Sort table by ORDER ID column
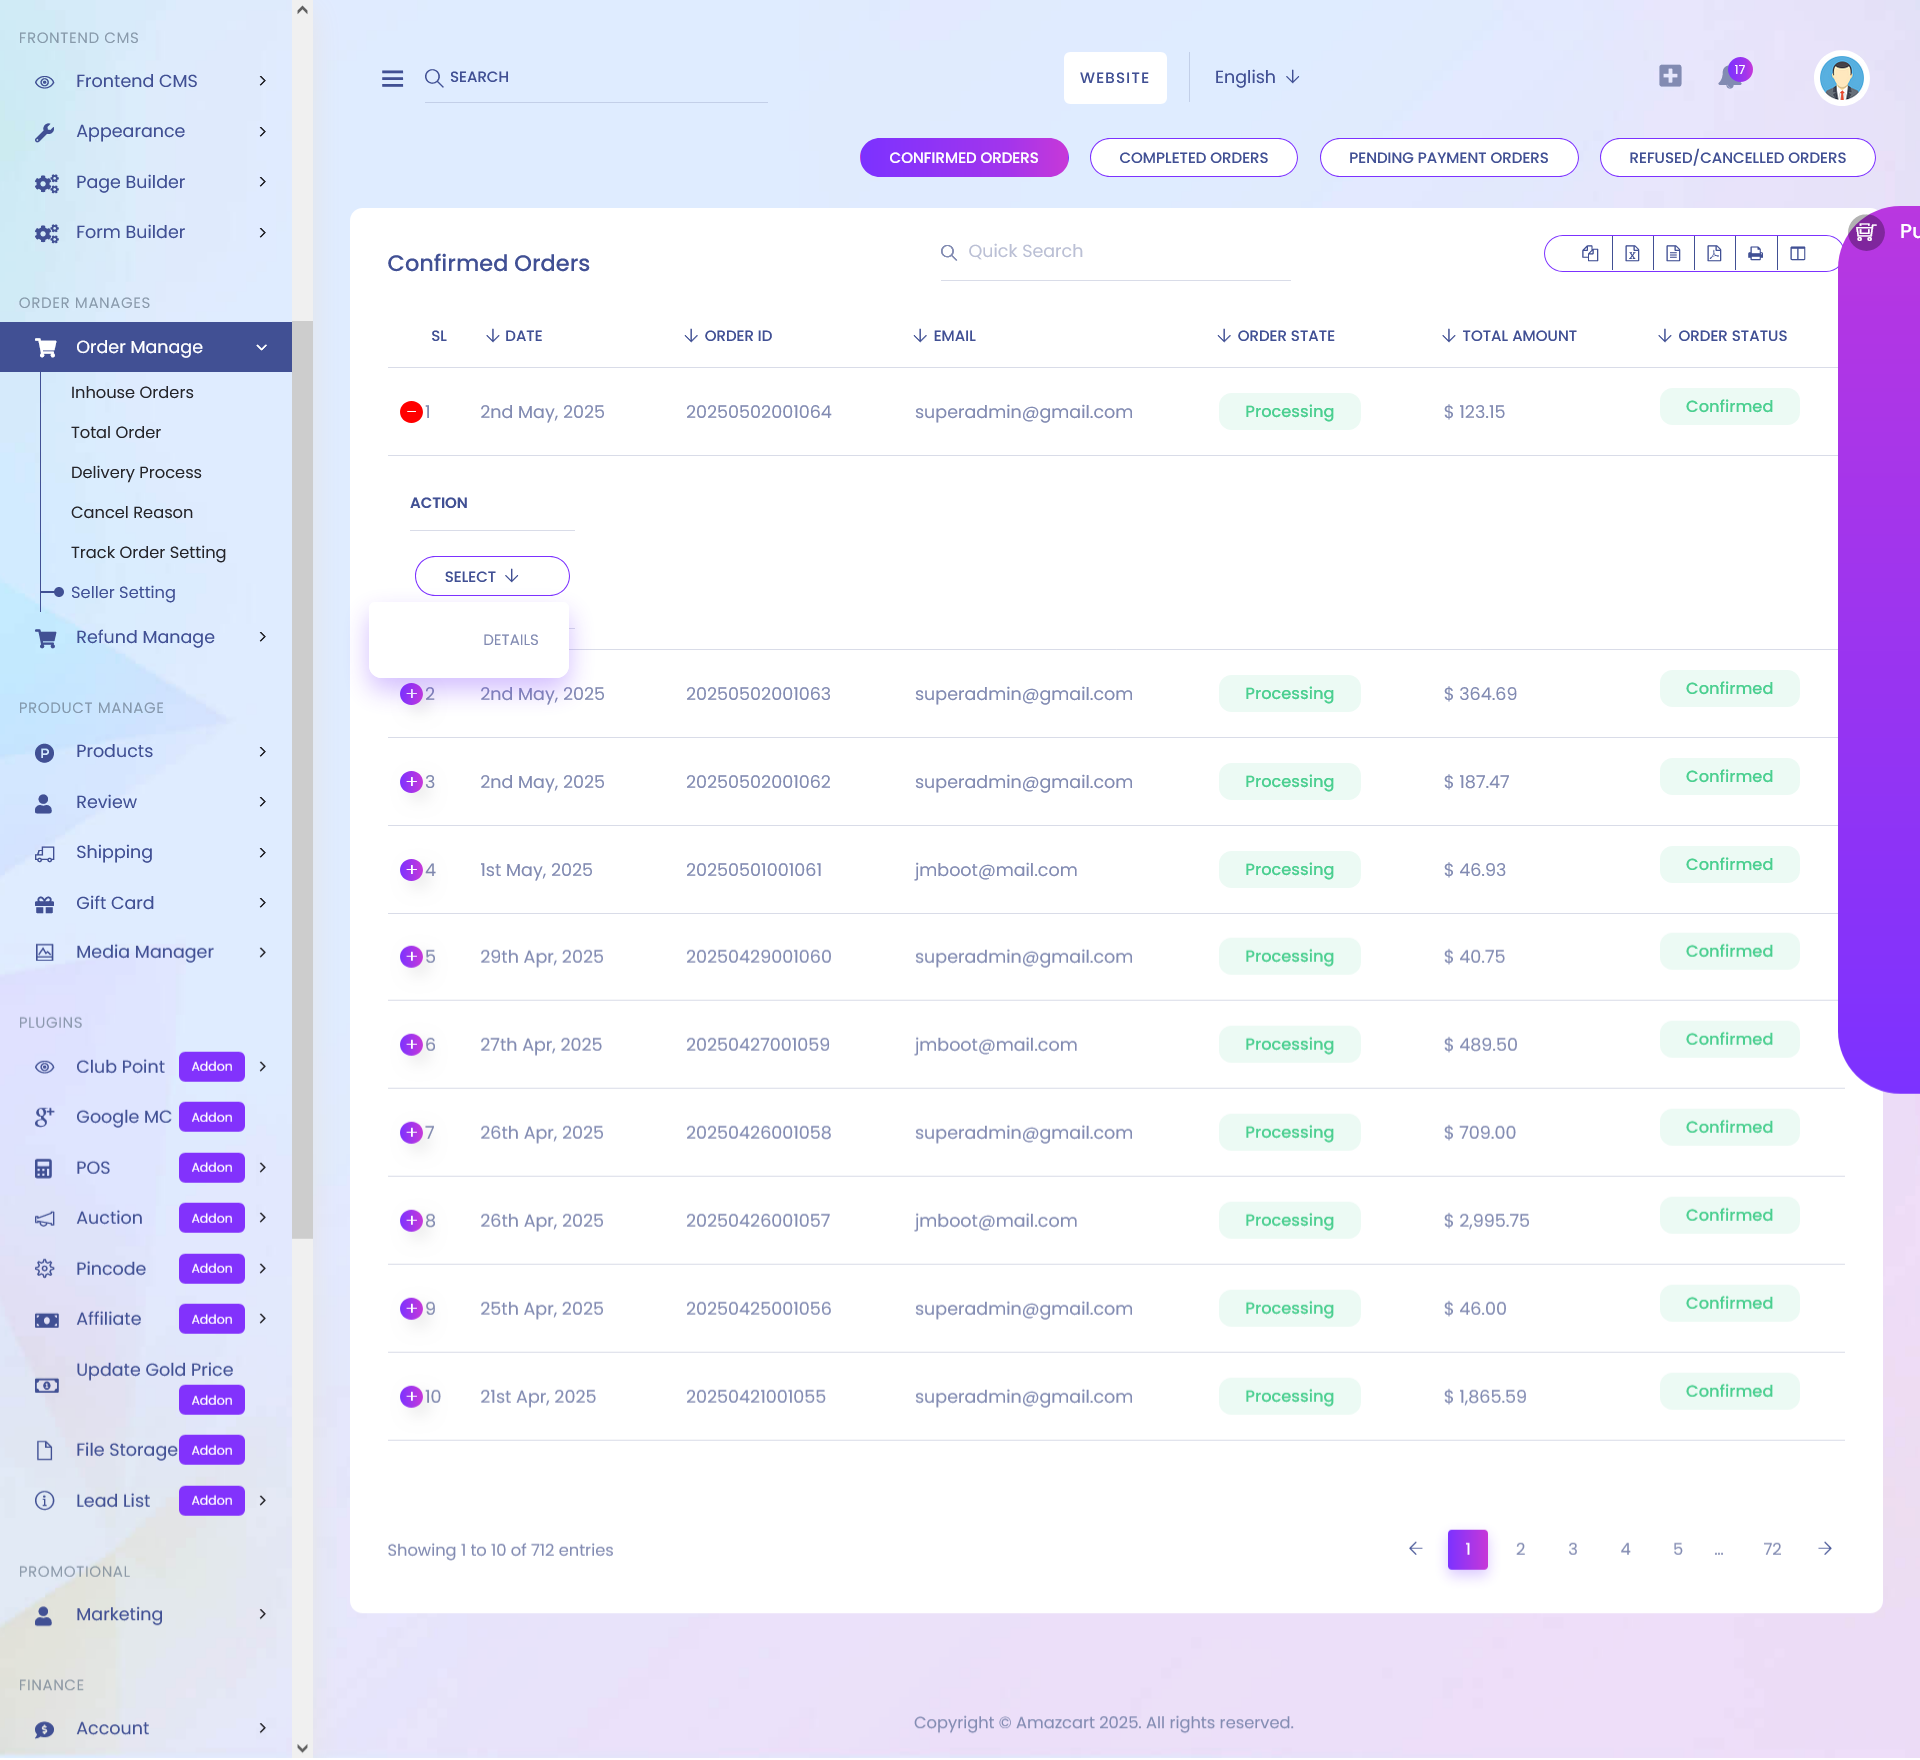This screenshot has width=1920, height=1760. pos(728,336)
